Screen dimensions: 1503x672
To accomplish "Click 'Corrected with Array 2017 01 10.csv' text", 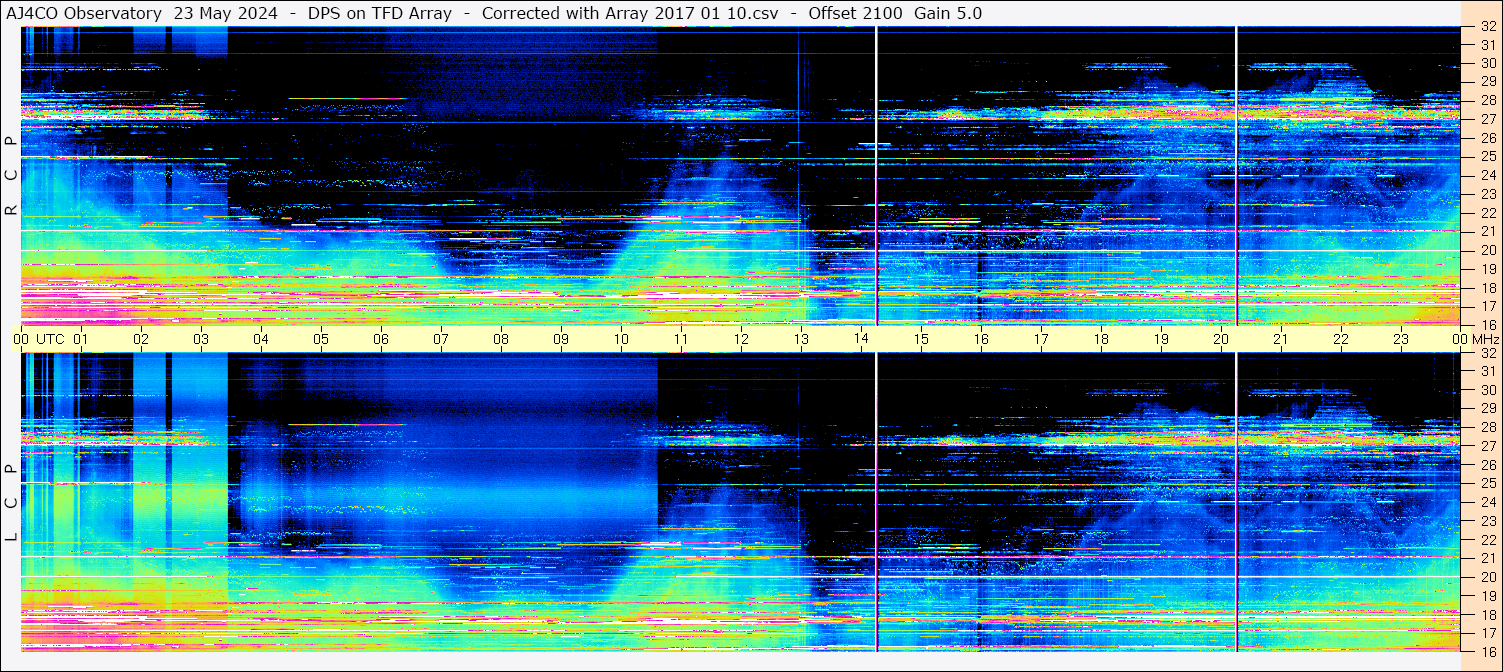I will coord(630,13).
